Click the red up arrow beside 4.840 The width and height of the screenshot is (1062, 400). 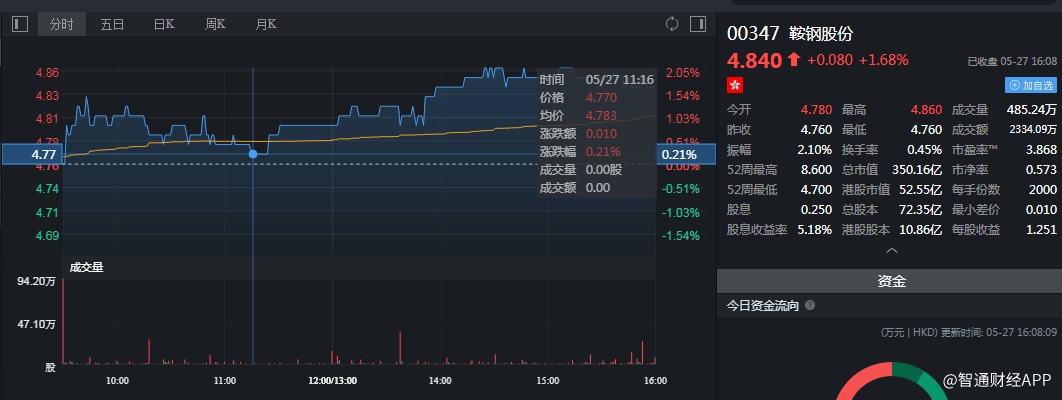(x=794, y=60)
